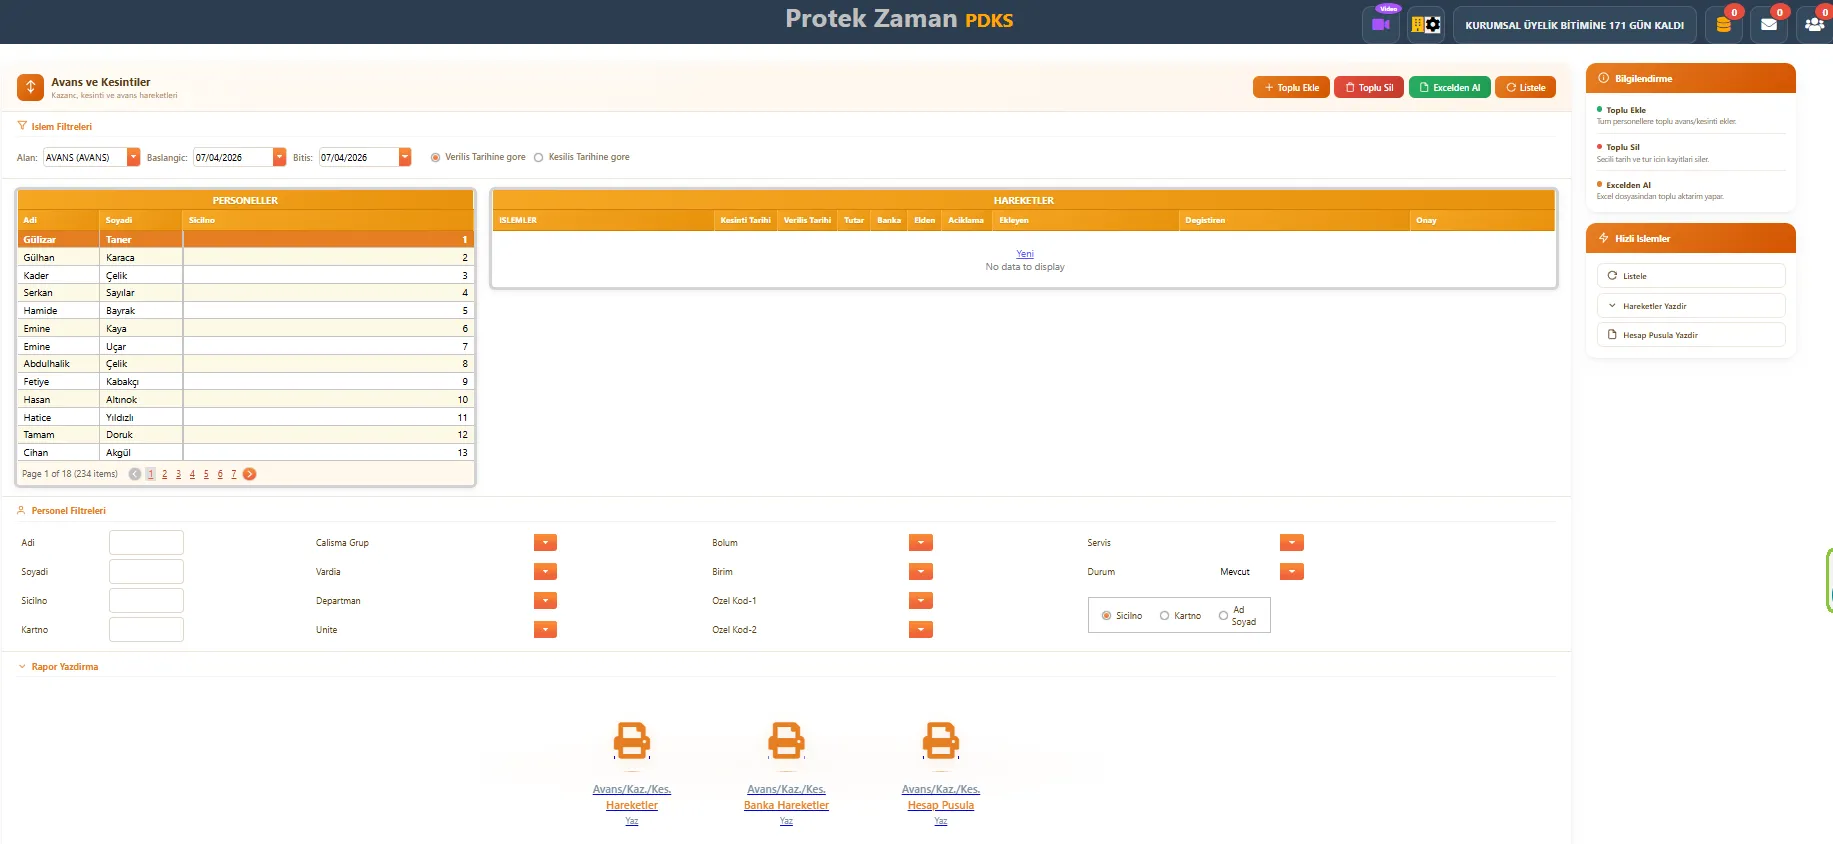Viewport: 1833px width, 844px height.
Task: Select personnel row Serkan Sayılar
Action: pyautogui.click(x=246, y=293)
